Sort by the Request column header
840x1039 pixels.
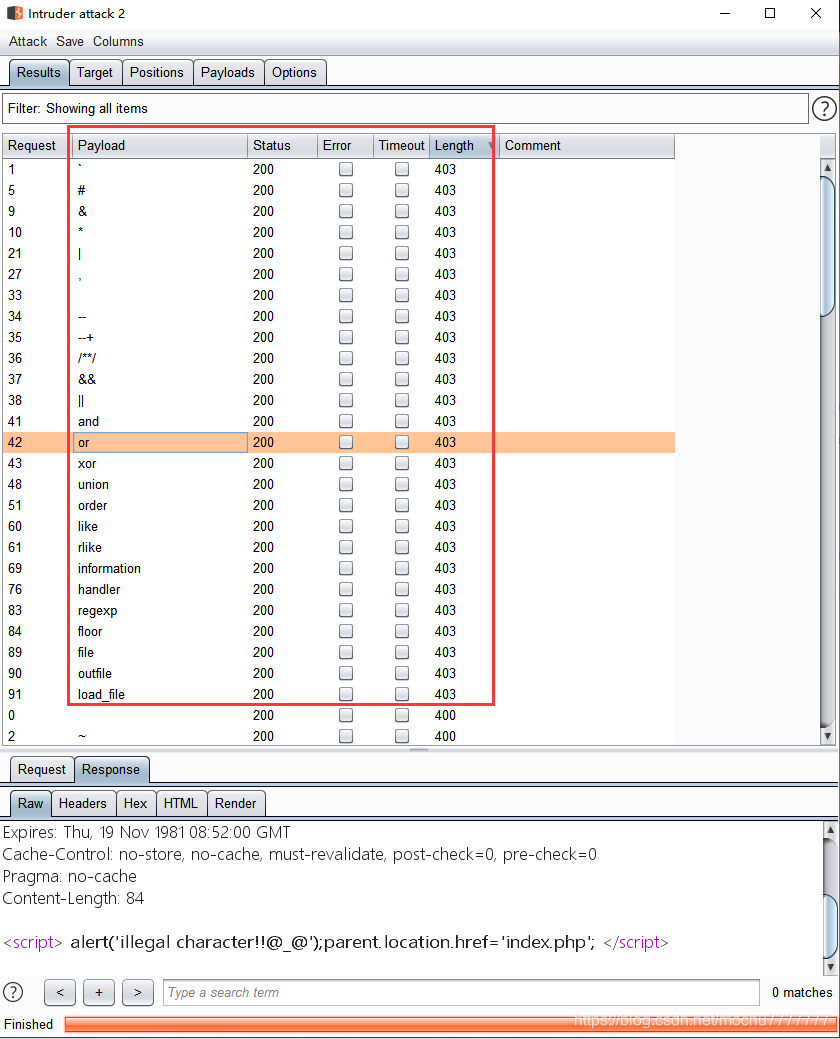click(37, 146)
